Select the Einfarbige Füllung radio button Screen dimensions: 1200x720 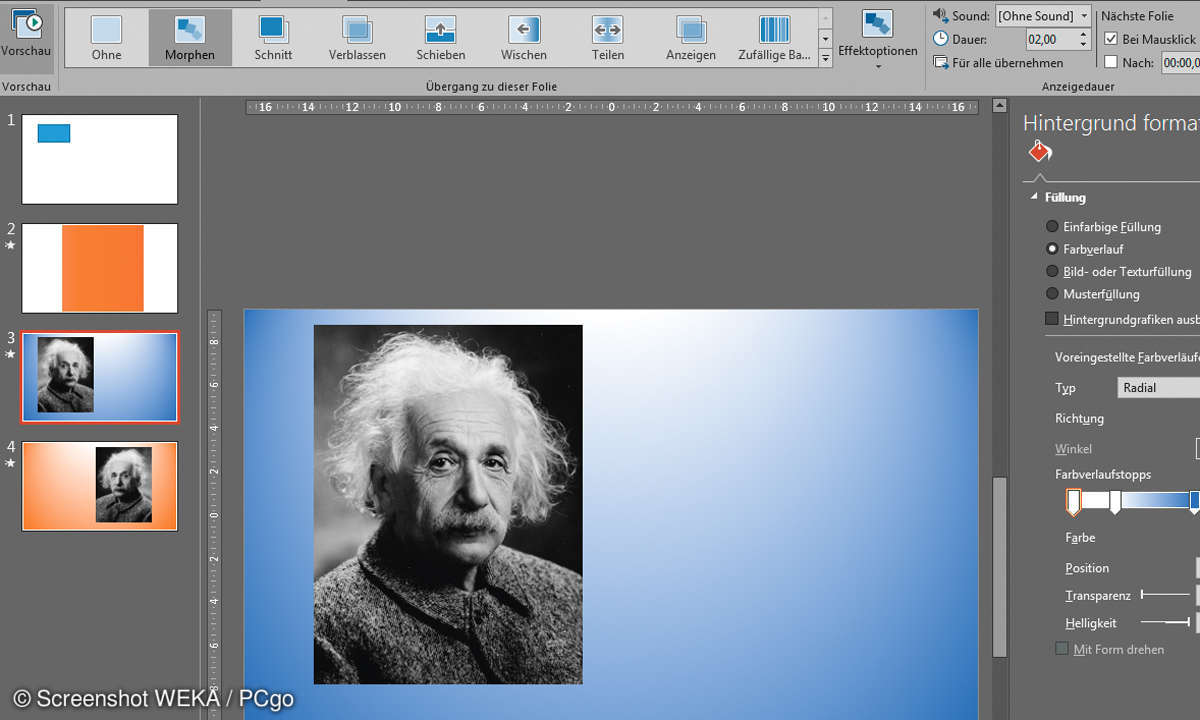point(1052,227)
